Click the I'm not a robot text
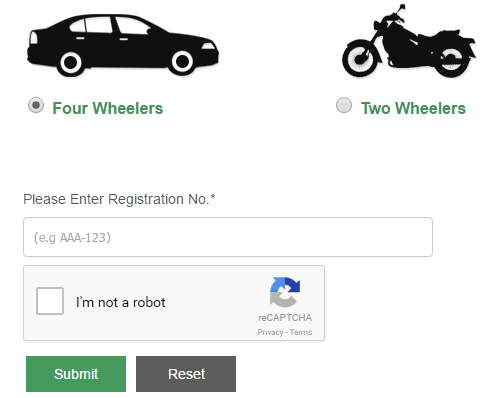 tap(121, 302)
